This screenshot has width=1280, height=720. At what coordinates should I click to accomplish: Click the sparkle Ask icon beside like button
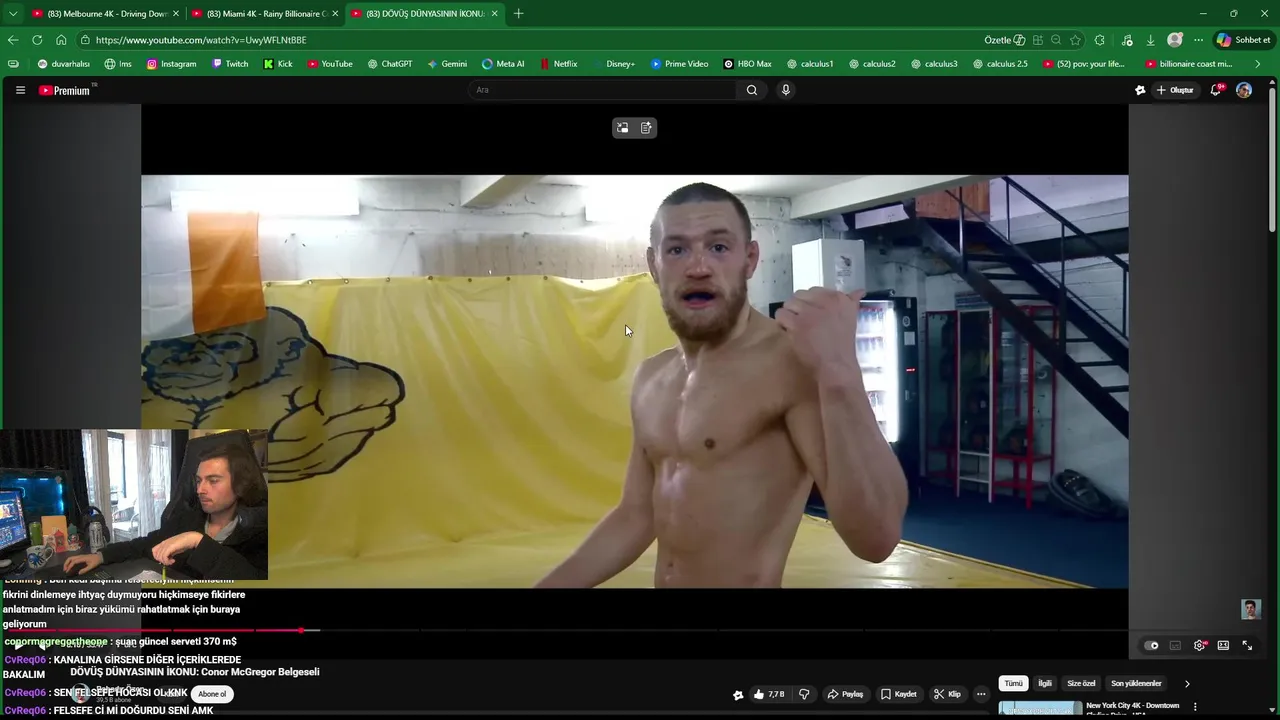738,695
